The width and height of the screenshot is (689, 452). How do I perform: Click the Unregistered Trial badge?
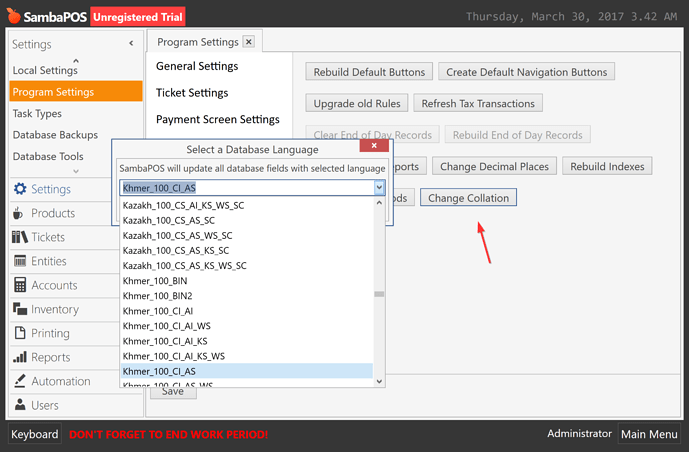pos(138,17)
